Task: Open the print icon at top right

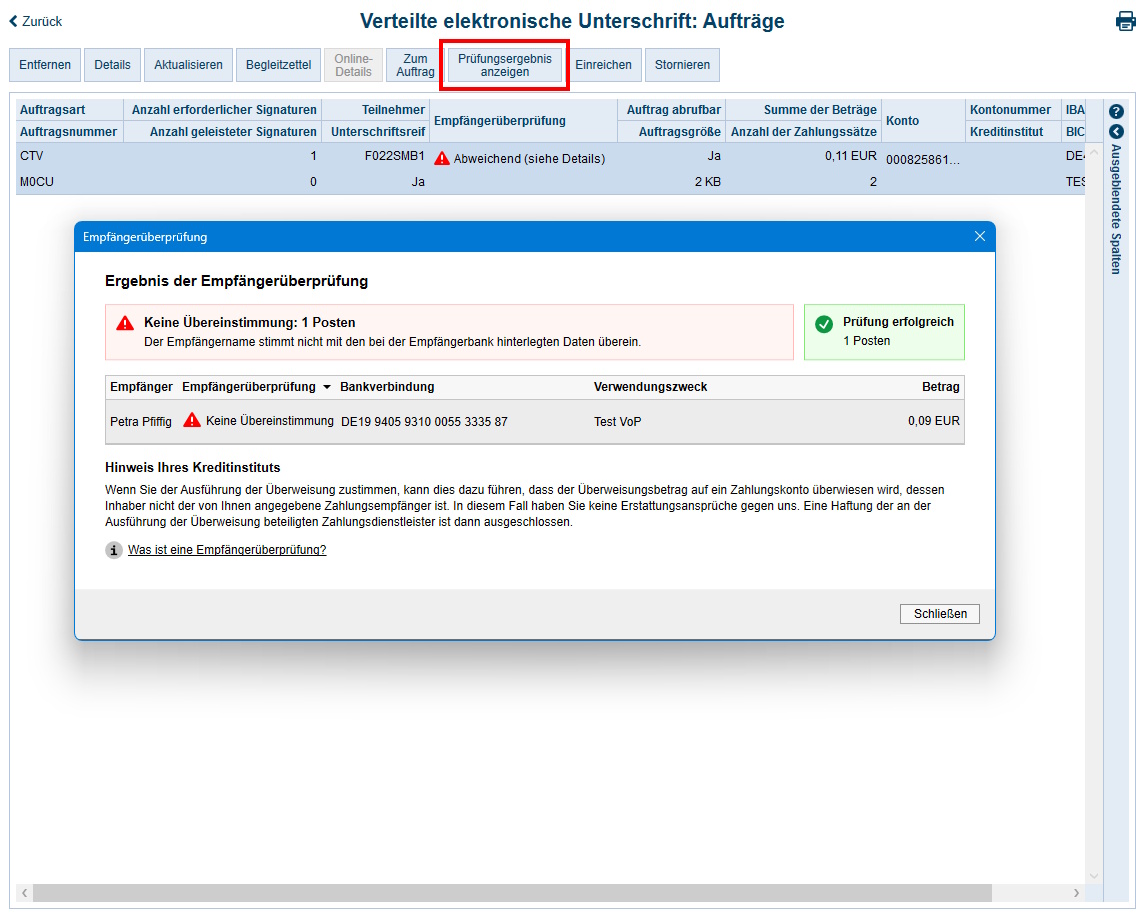Action: tap(1125, 20)
